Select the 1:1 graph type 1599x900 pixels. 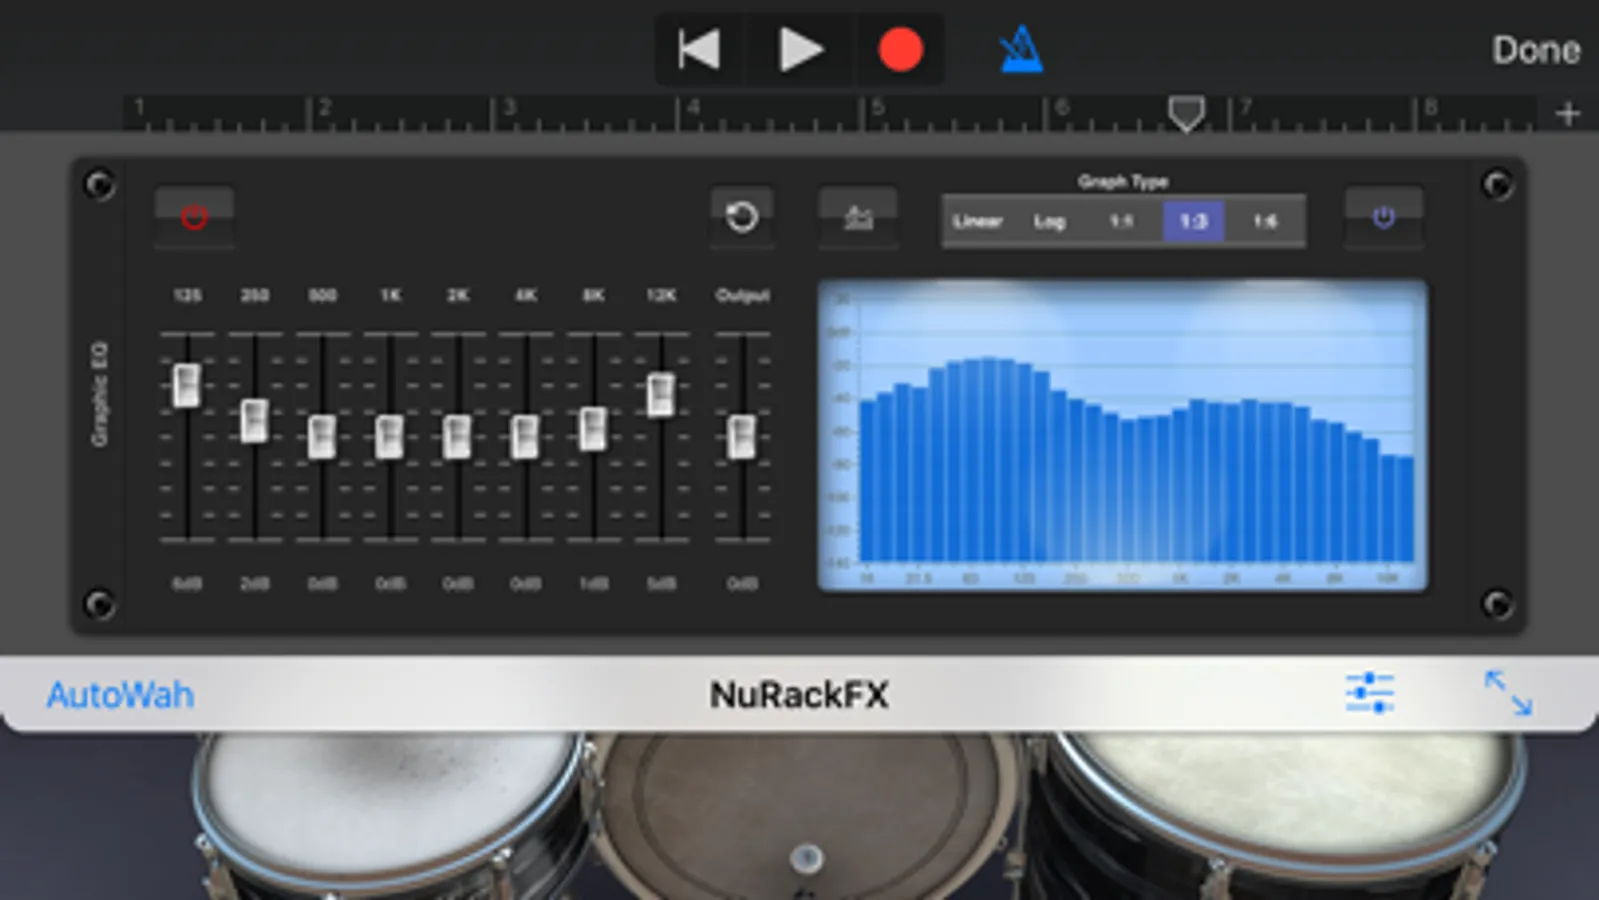(1121, 221)
